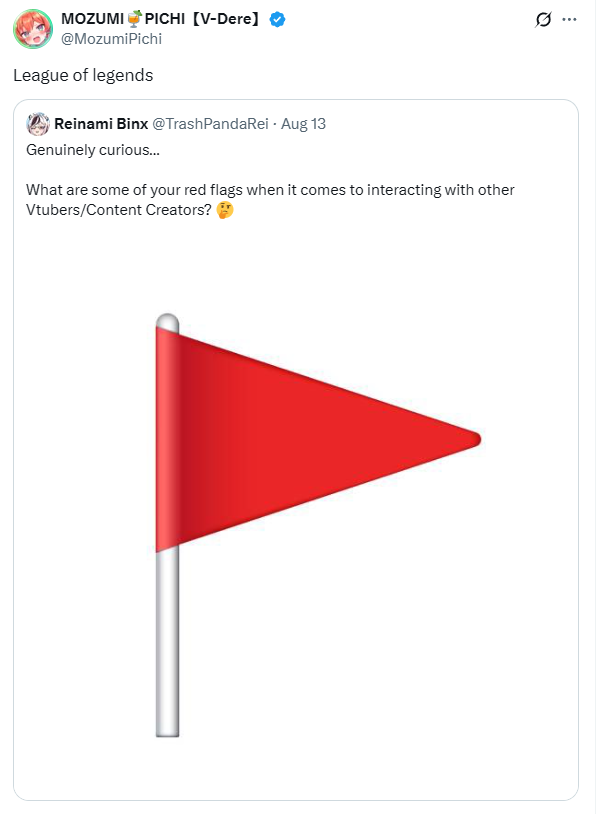Click the flag's white pole bottom
The height and width of the screenshot is (814, 609).
pos(167,722)
